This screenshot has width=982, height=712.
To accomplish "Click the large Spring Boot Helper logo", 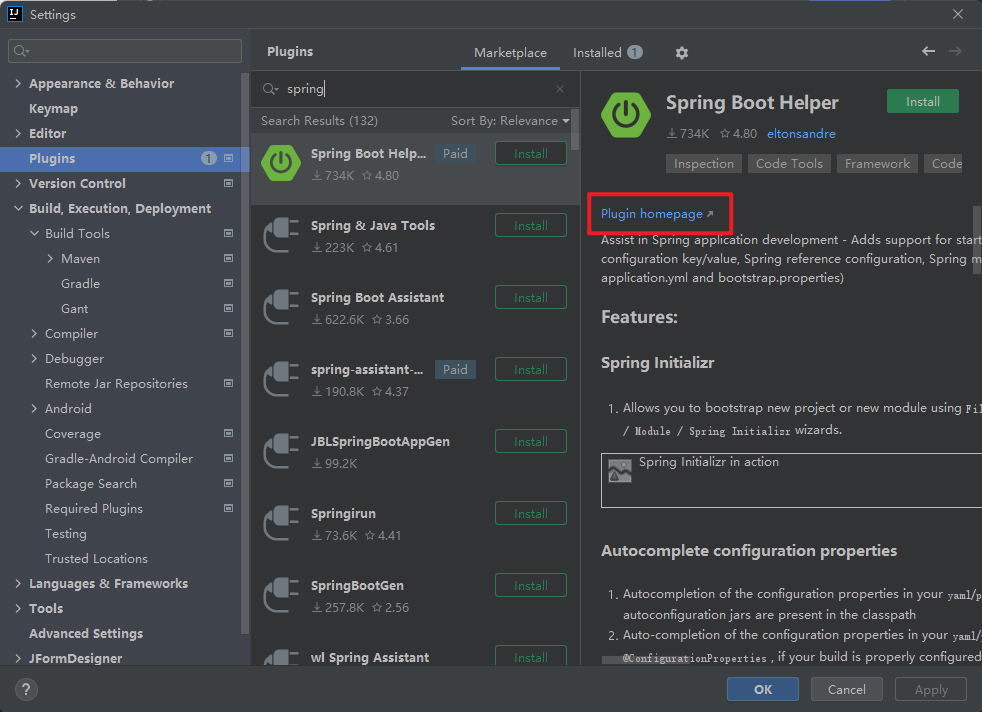I will point(626,115).
